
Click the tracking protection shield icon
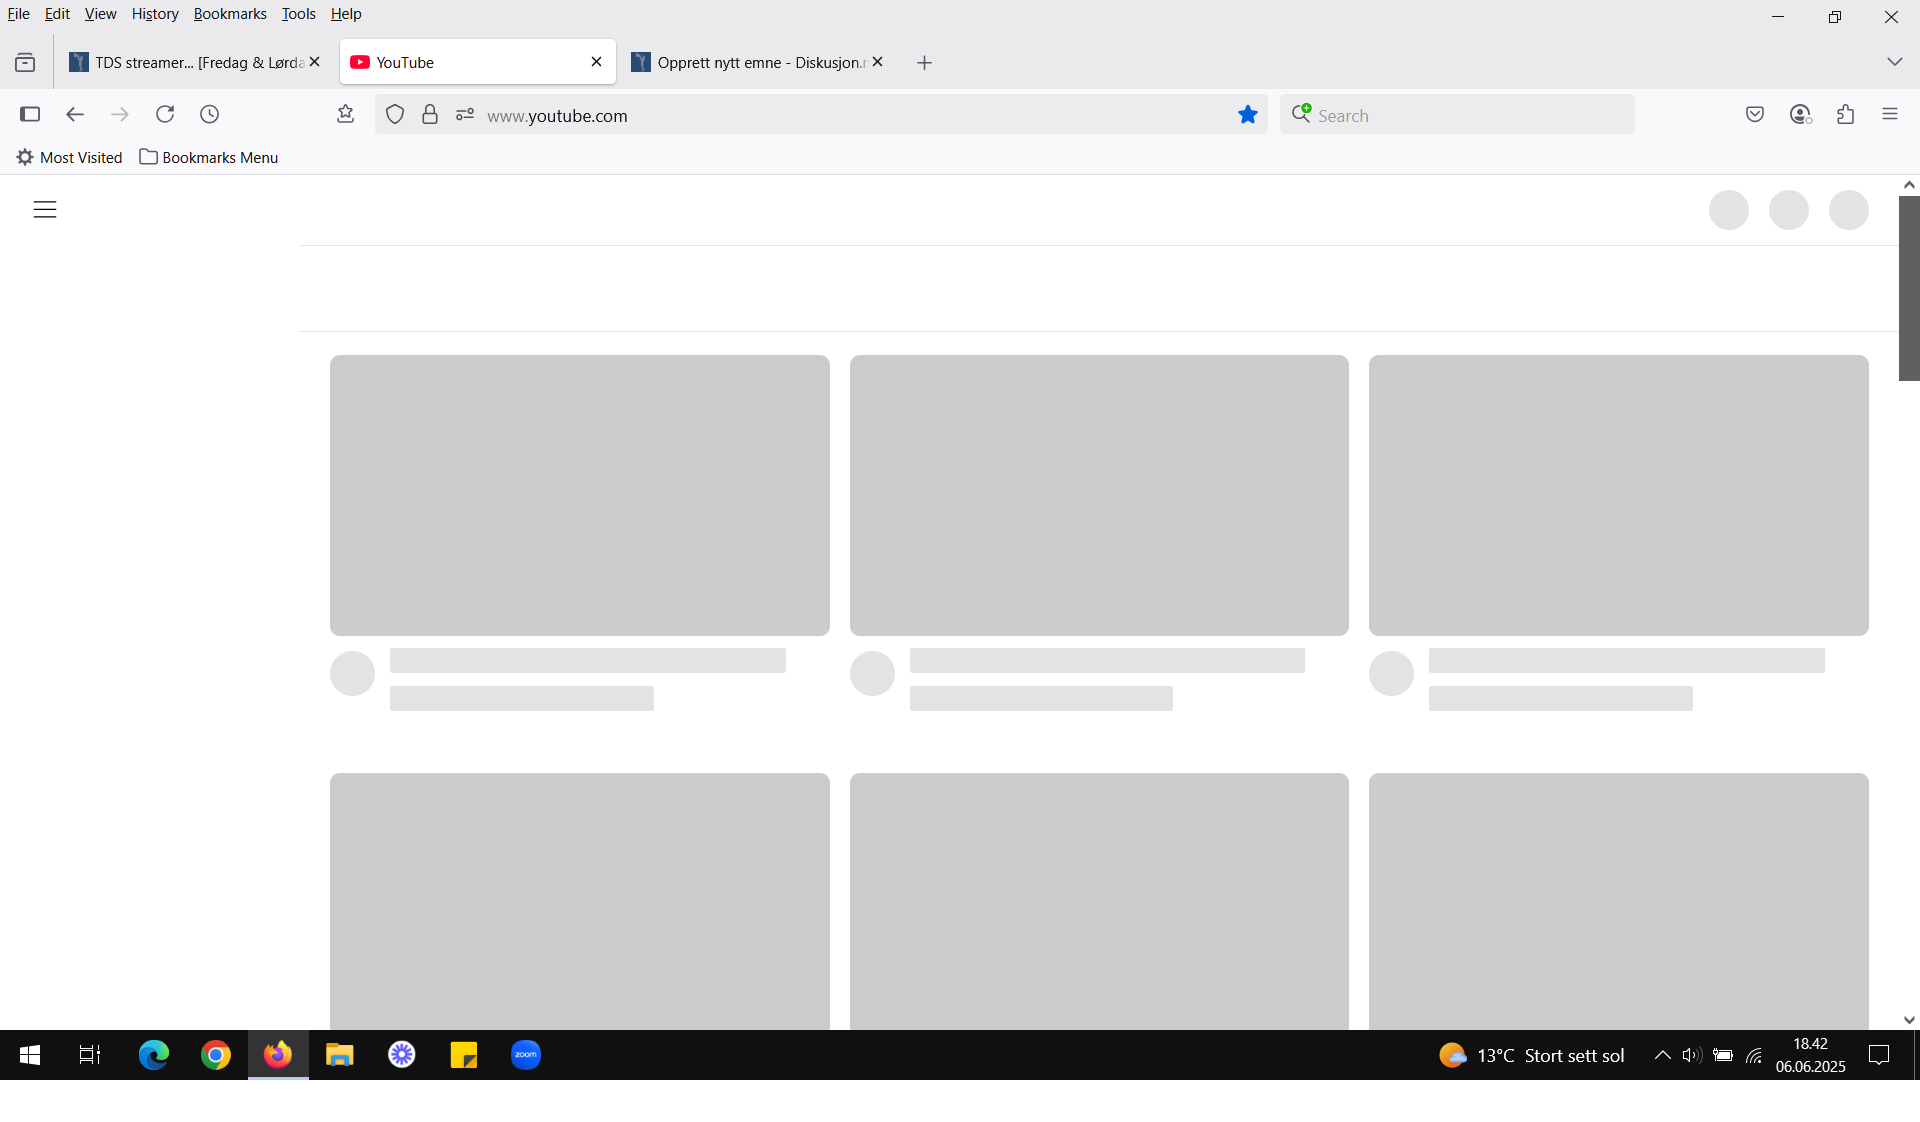pyautogui.click(x=395, y=114)
